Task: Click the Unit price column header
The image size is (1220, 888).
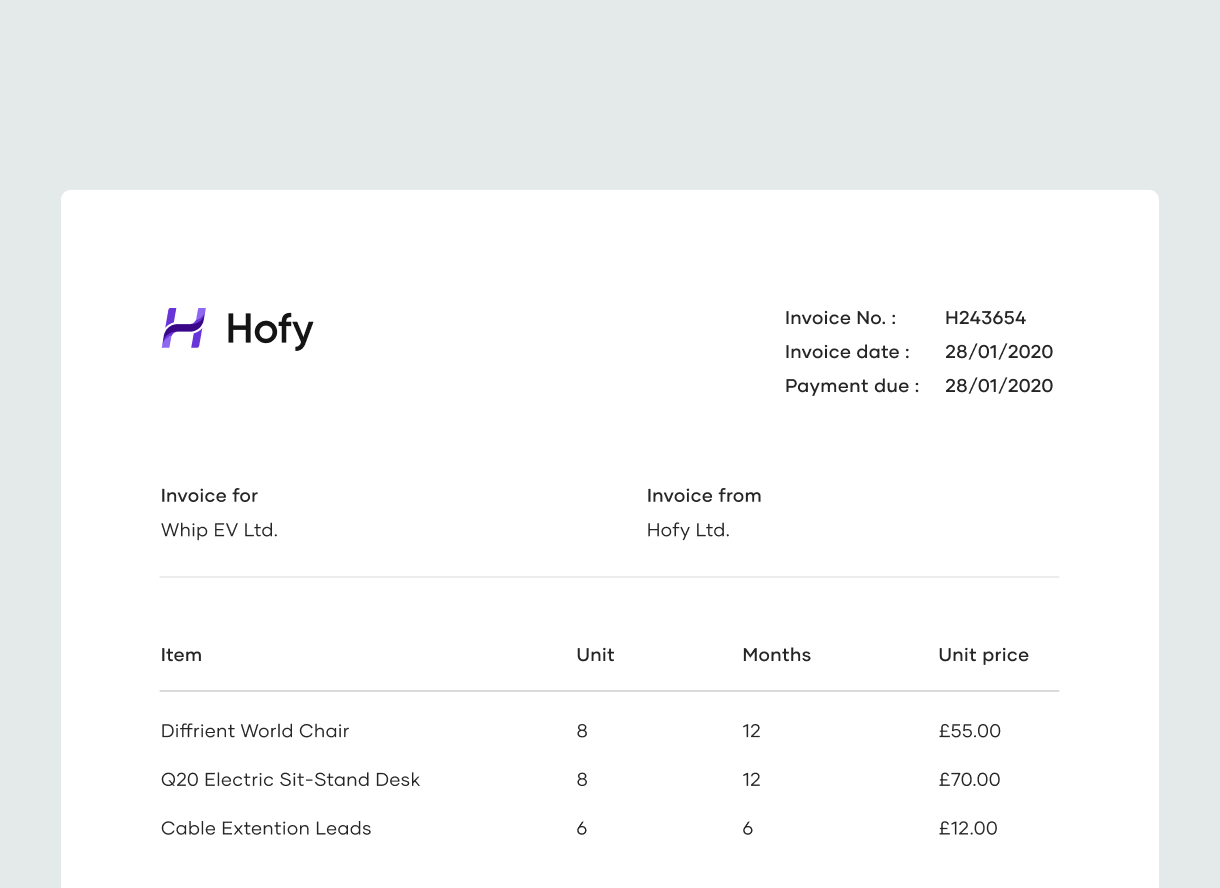Action: pyautogui.click(x=983, y=655)
